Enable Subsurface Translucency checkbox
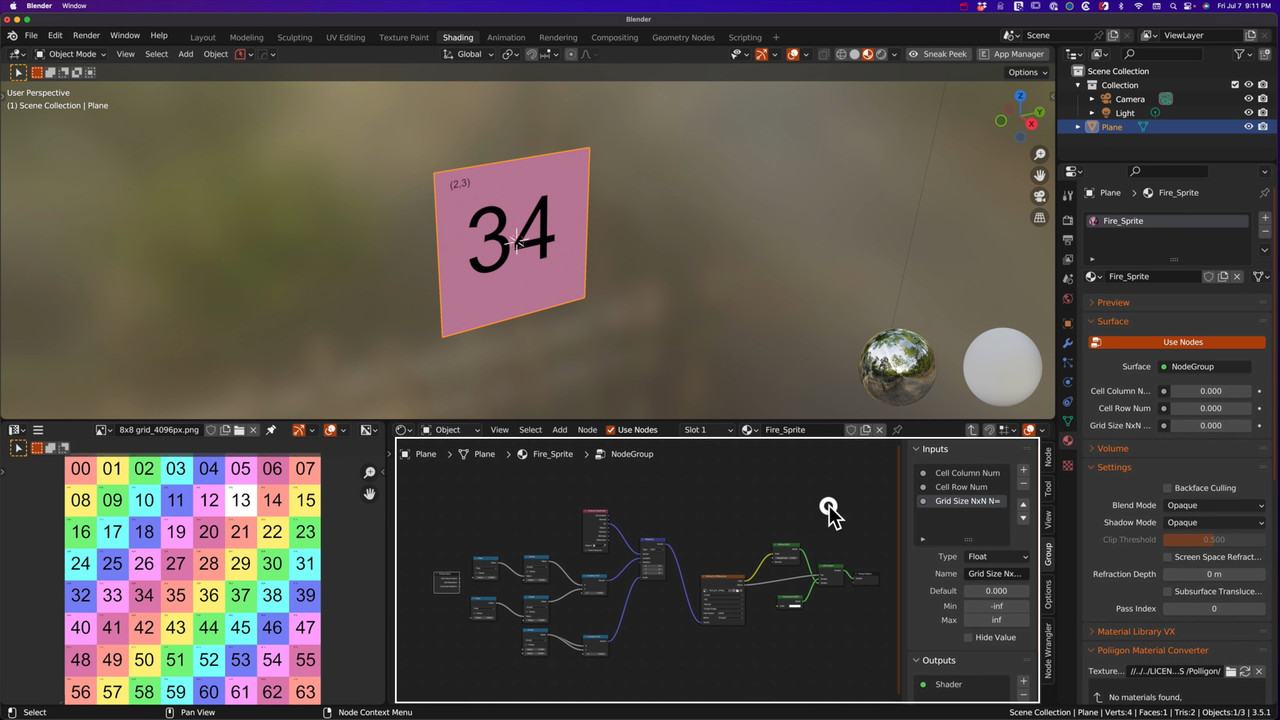The height and width of the screenshot is (720, 1280). coord(1167,591)
